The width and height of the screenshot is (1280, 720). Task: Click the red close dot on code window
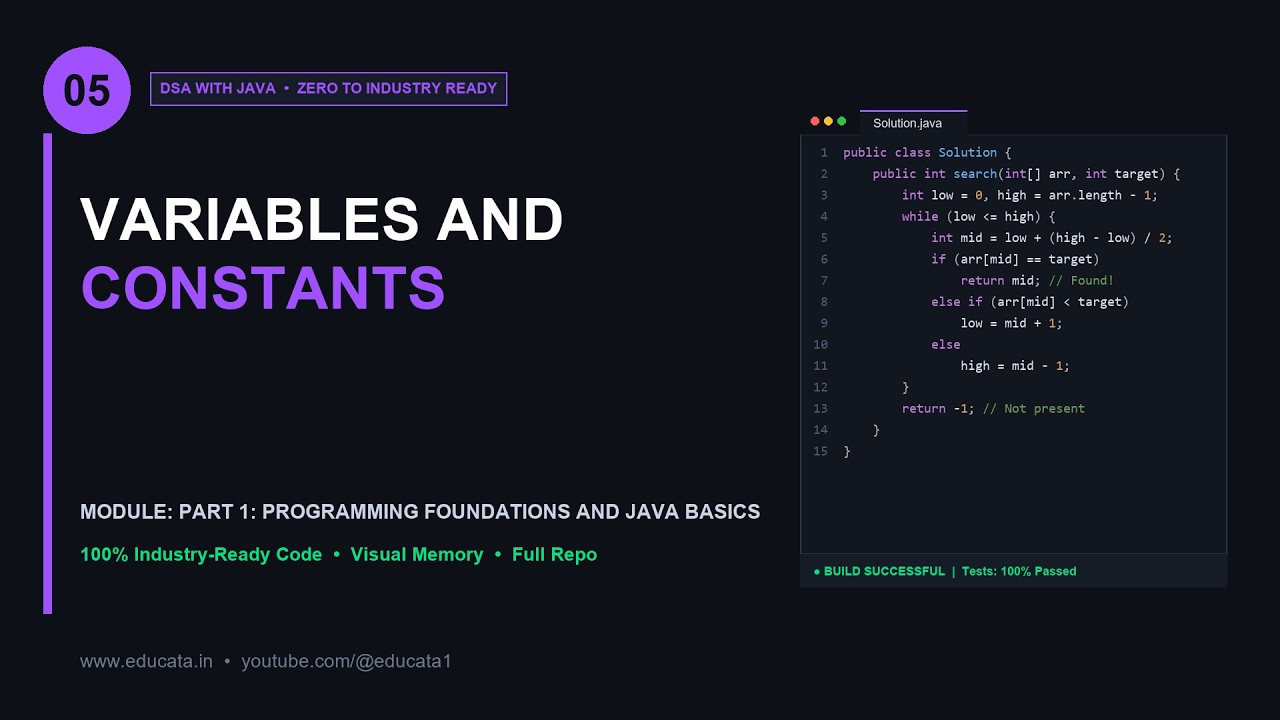click(815, 121)
